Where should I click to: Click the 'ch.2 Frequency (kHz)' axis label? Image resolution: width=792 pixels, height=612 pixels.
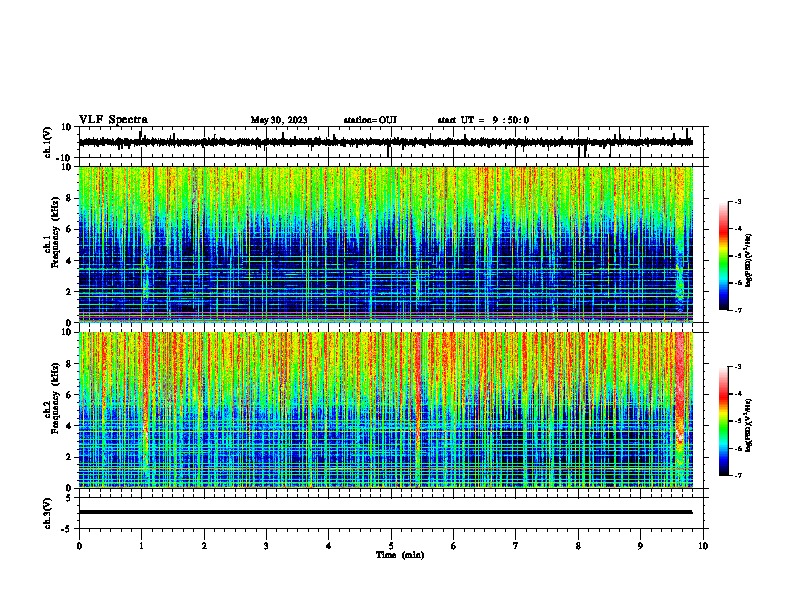(51, 398)
